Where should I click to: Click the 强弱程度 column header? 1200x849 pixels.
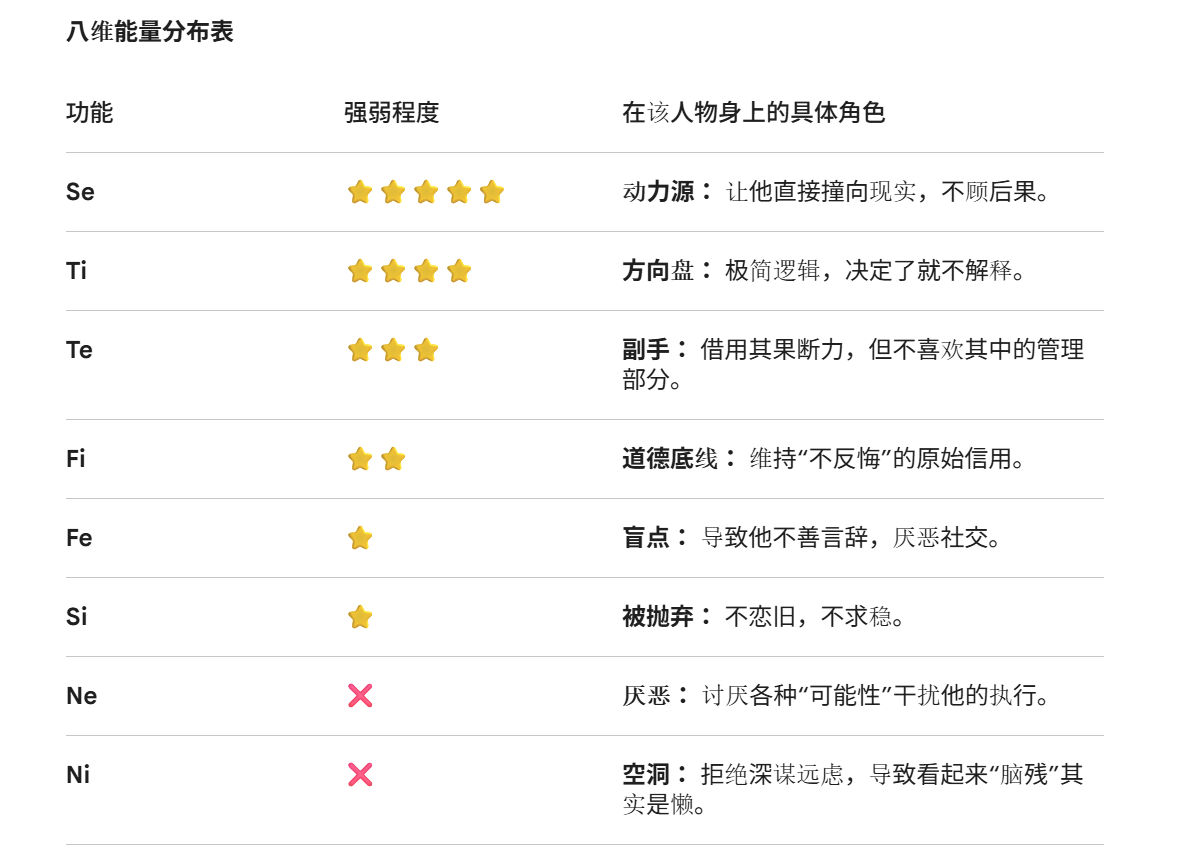pos(392,113)
